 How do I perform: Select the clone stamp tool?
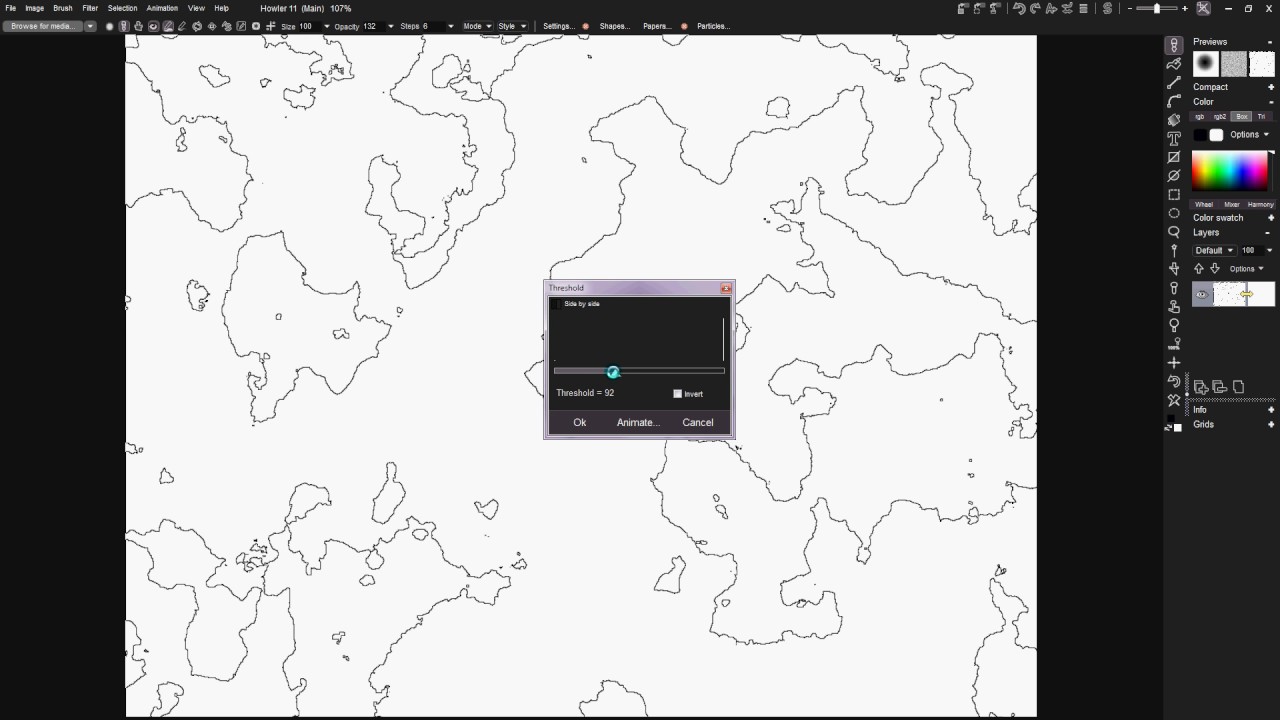point(1174,306)
